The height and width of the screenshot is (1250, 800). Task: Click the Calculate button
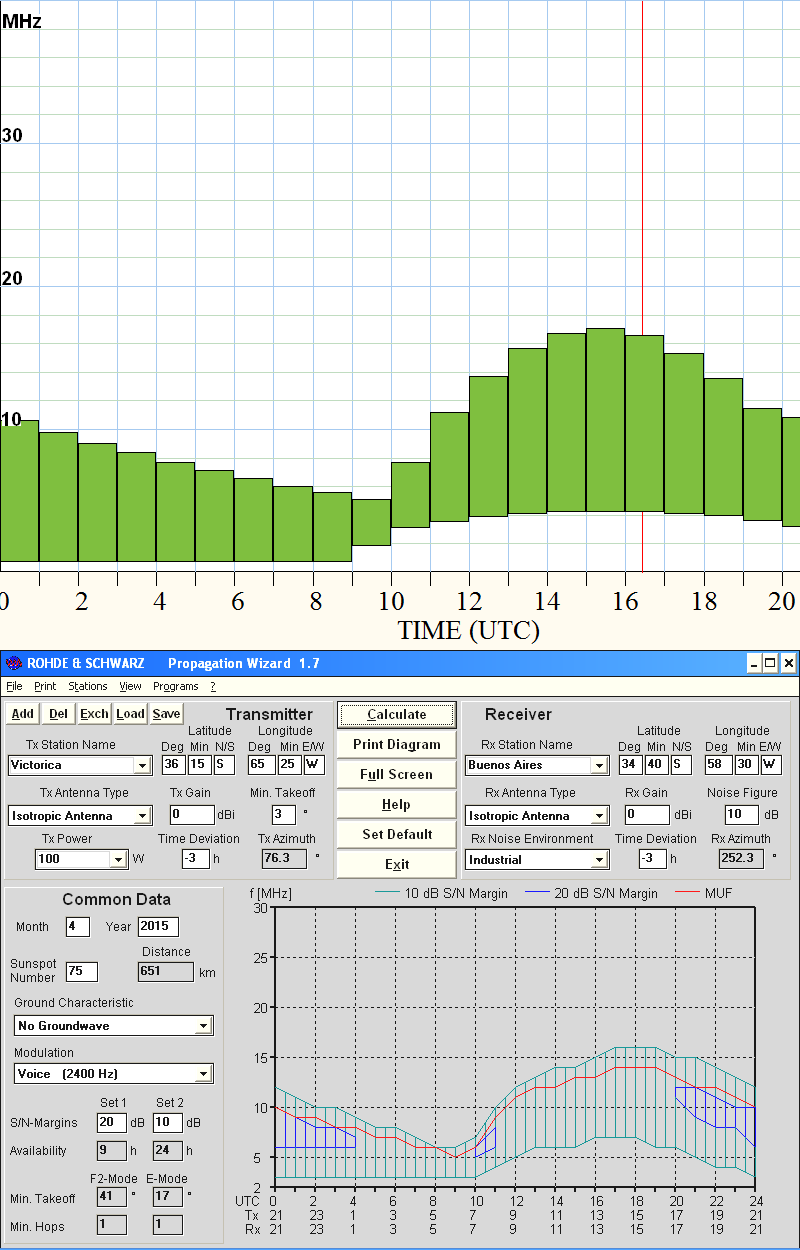pos(397,714)
